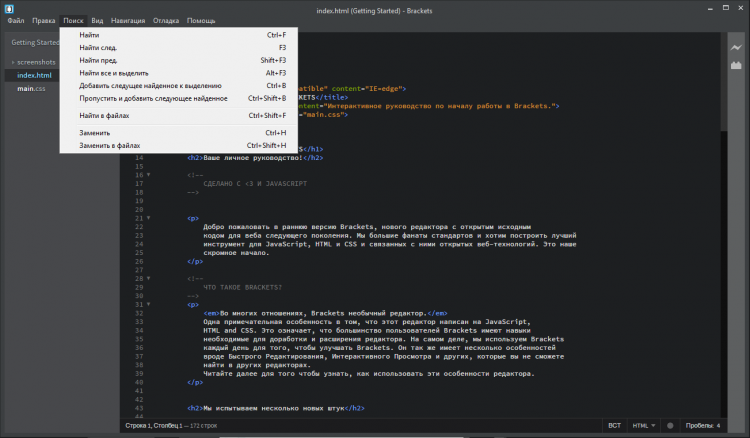The image size is (750, 438).
Task: Select Найти menu entry
Action: [x=89, y=35]
